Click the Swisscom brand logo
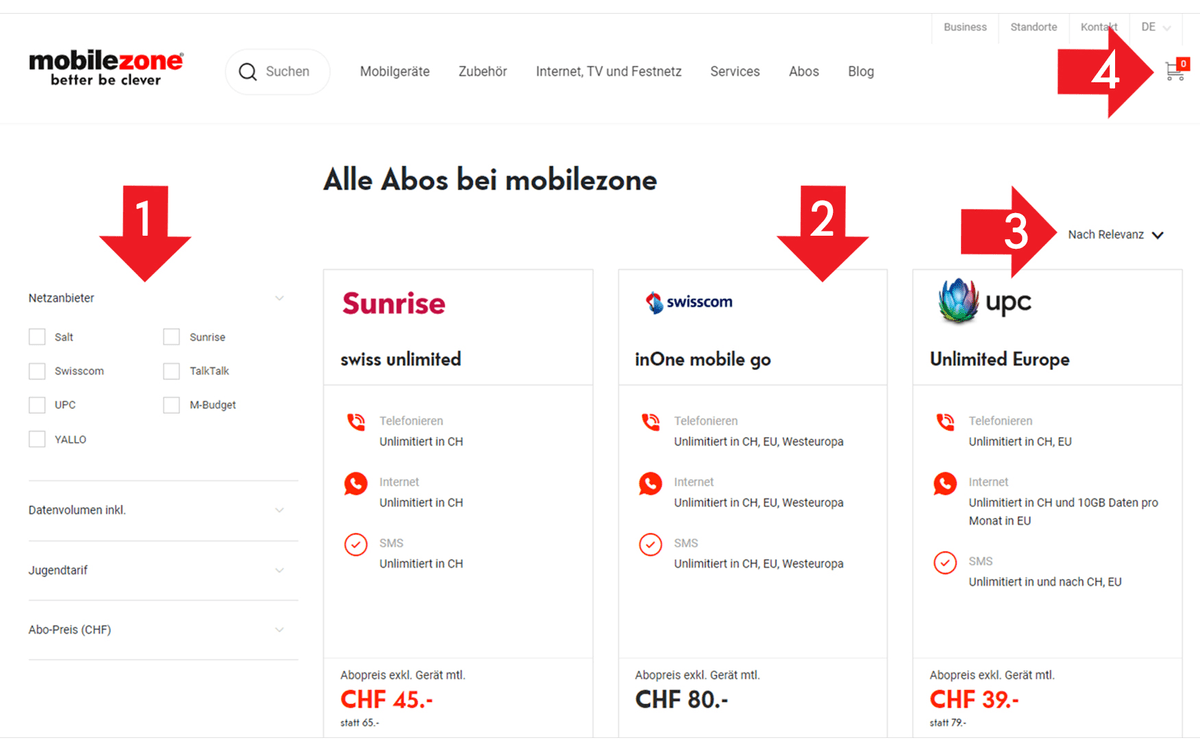The height and width of the screenshot is (751, 1200). (689, 301)
